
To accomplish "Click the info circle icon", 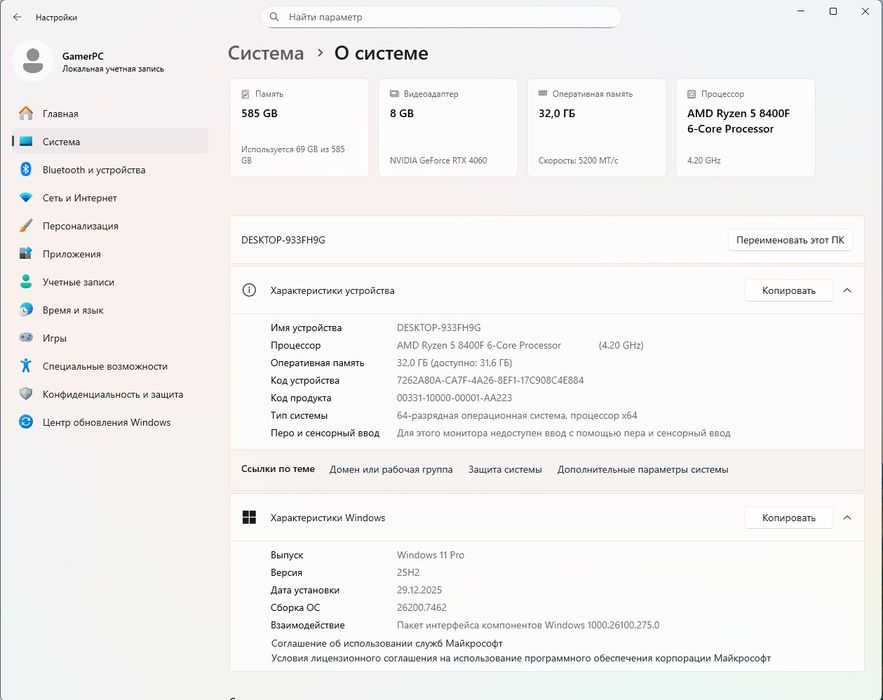I will [249, 290].
